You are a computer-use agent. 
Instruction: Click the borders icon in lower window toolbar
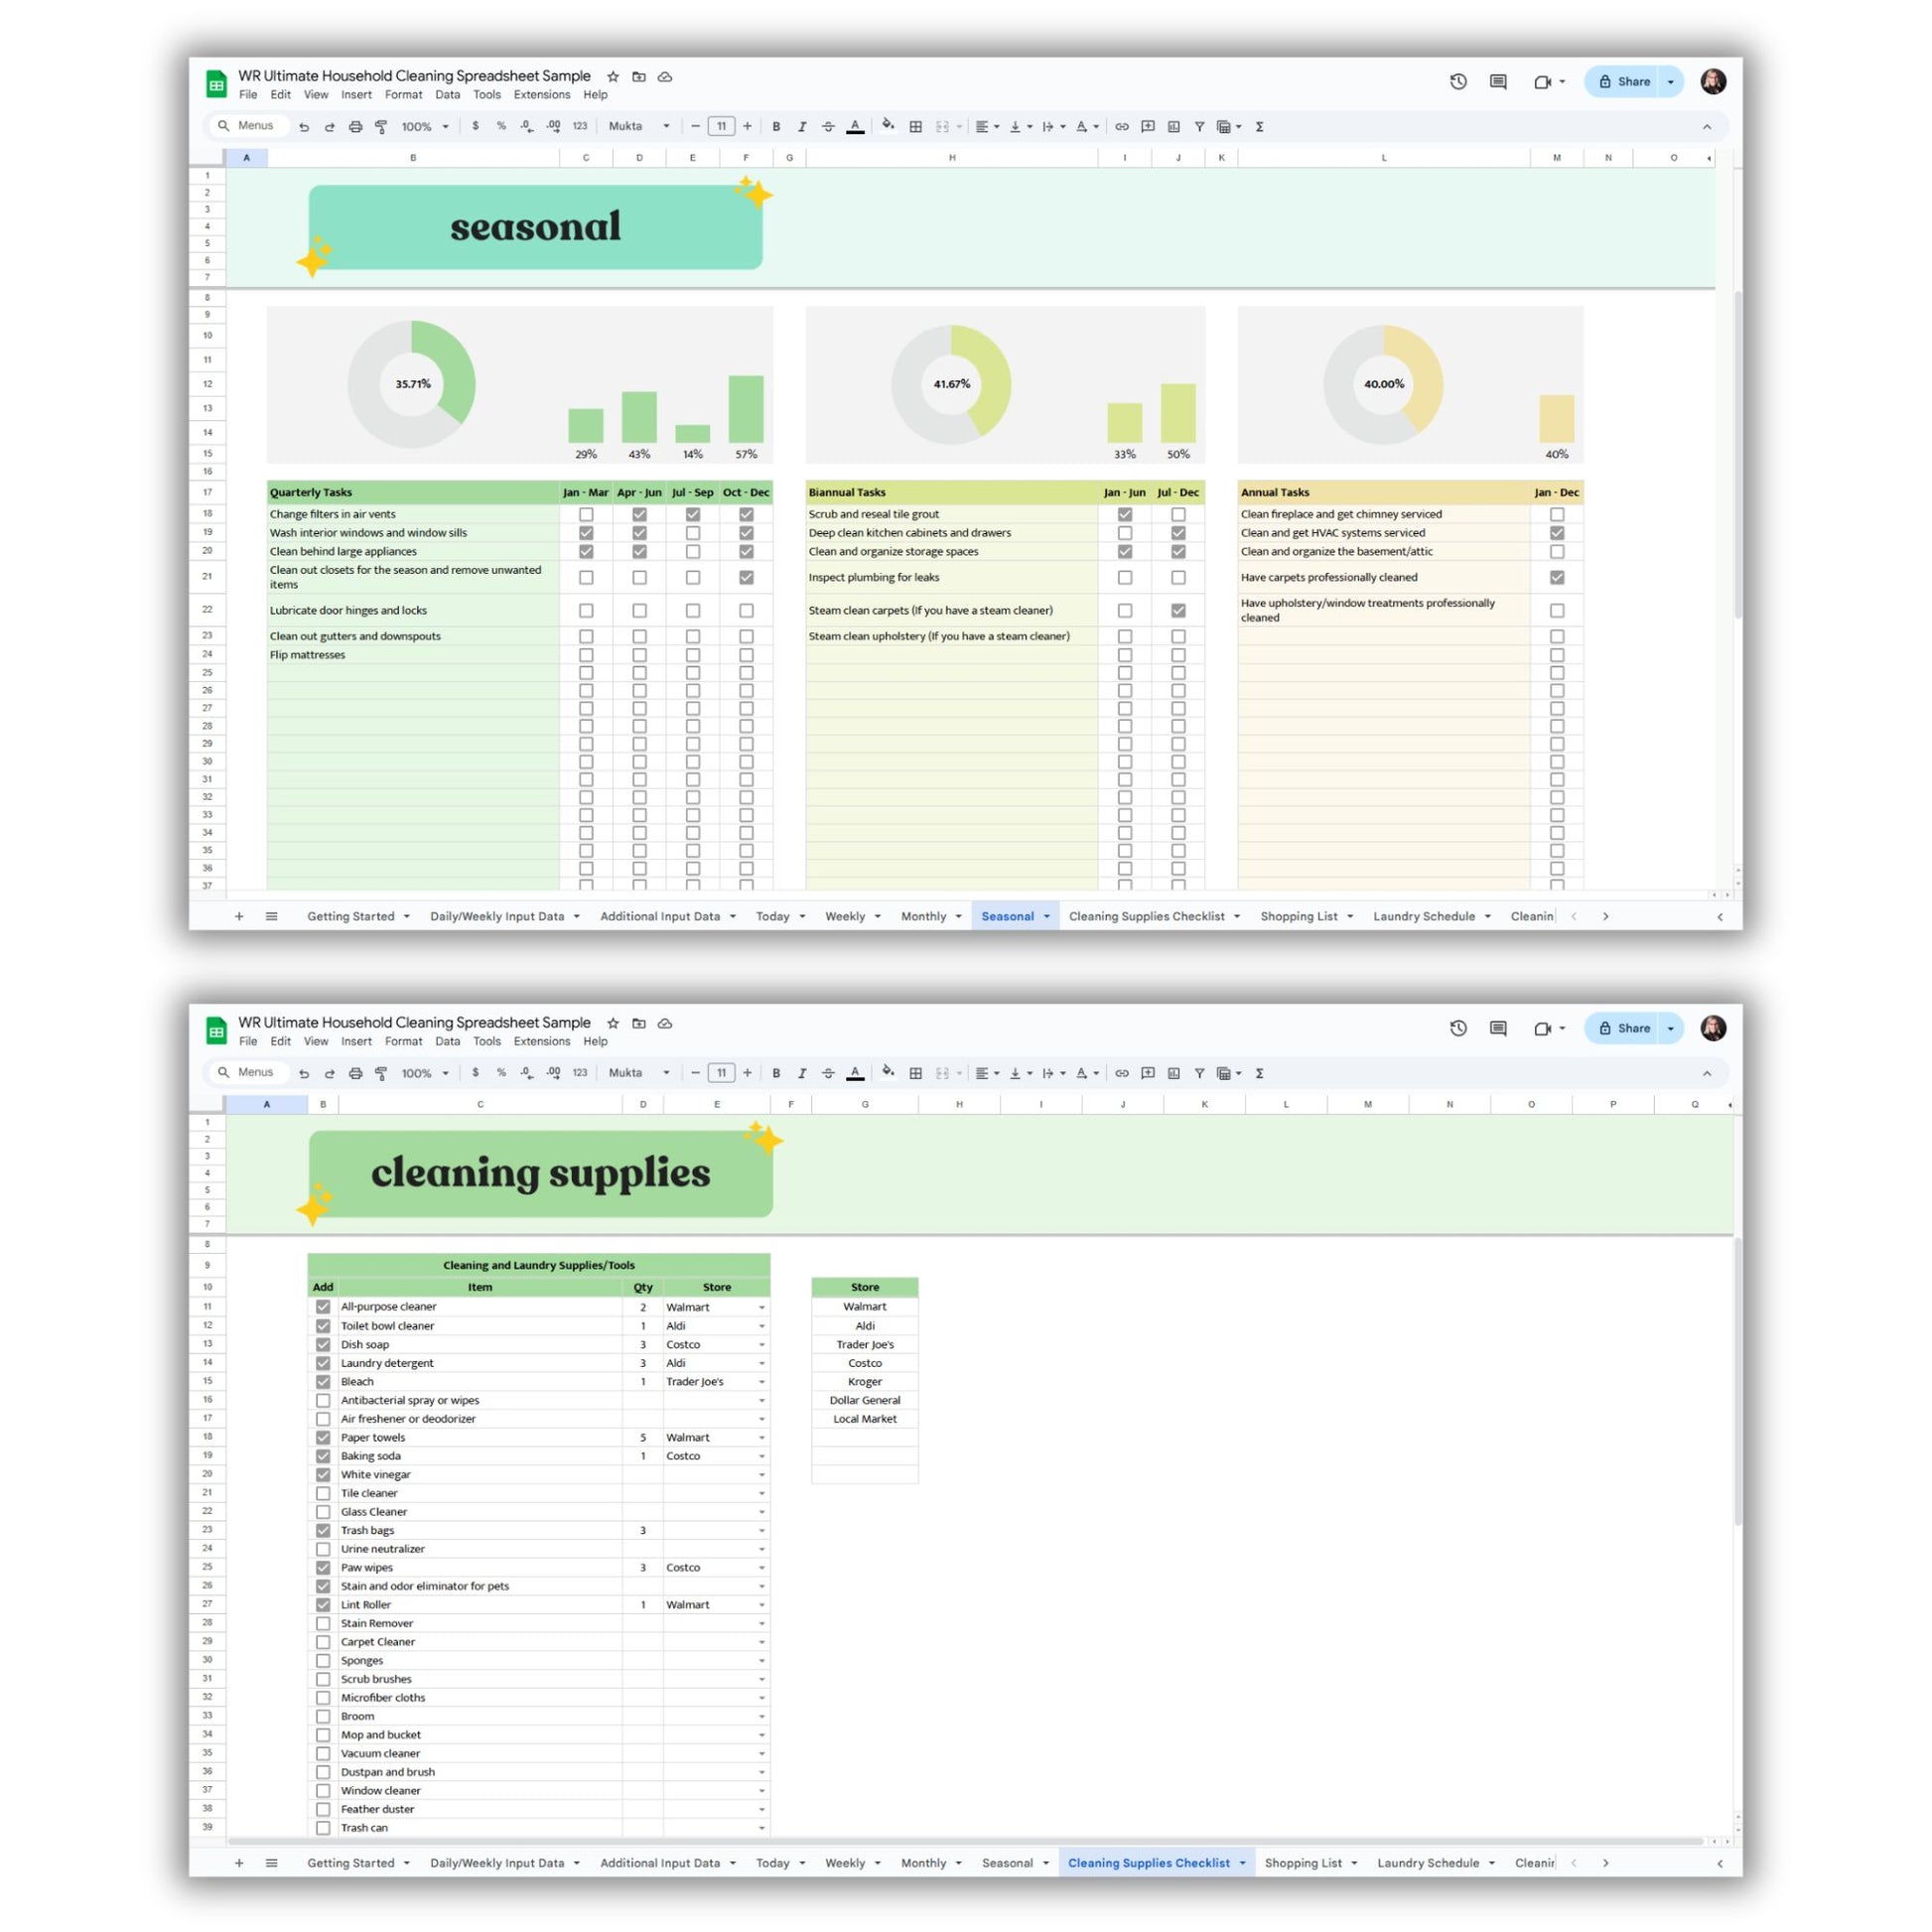point(915,1073)
